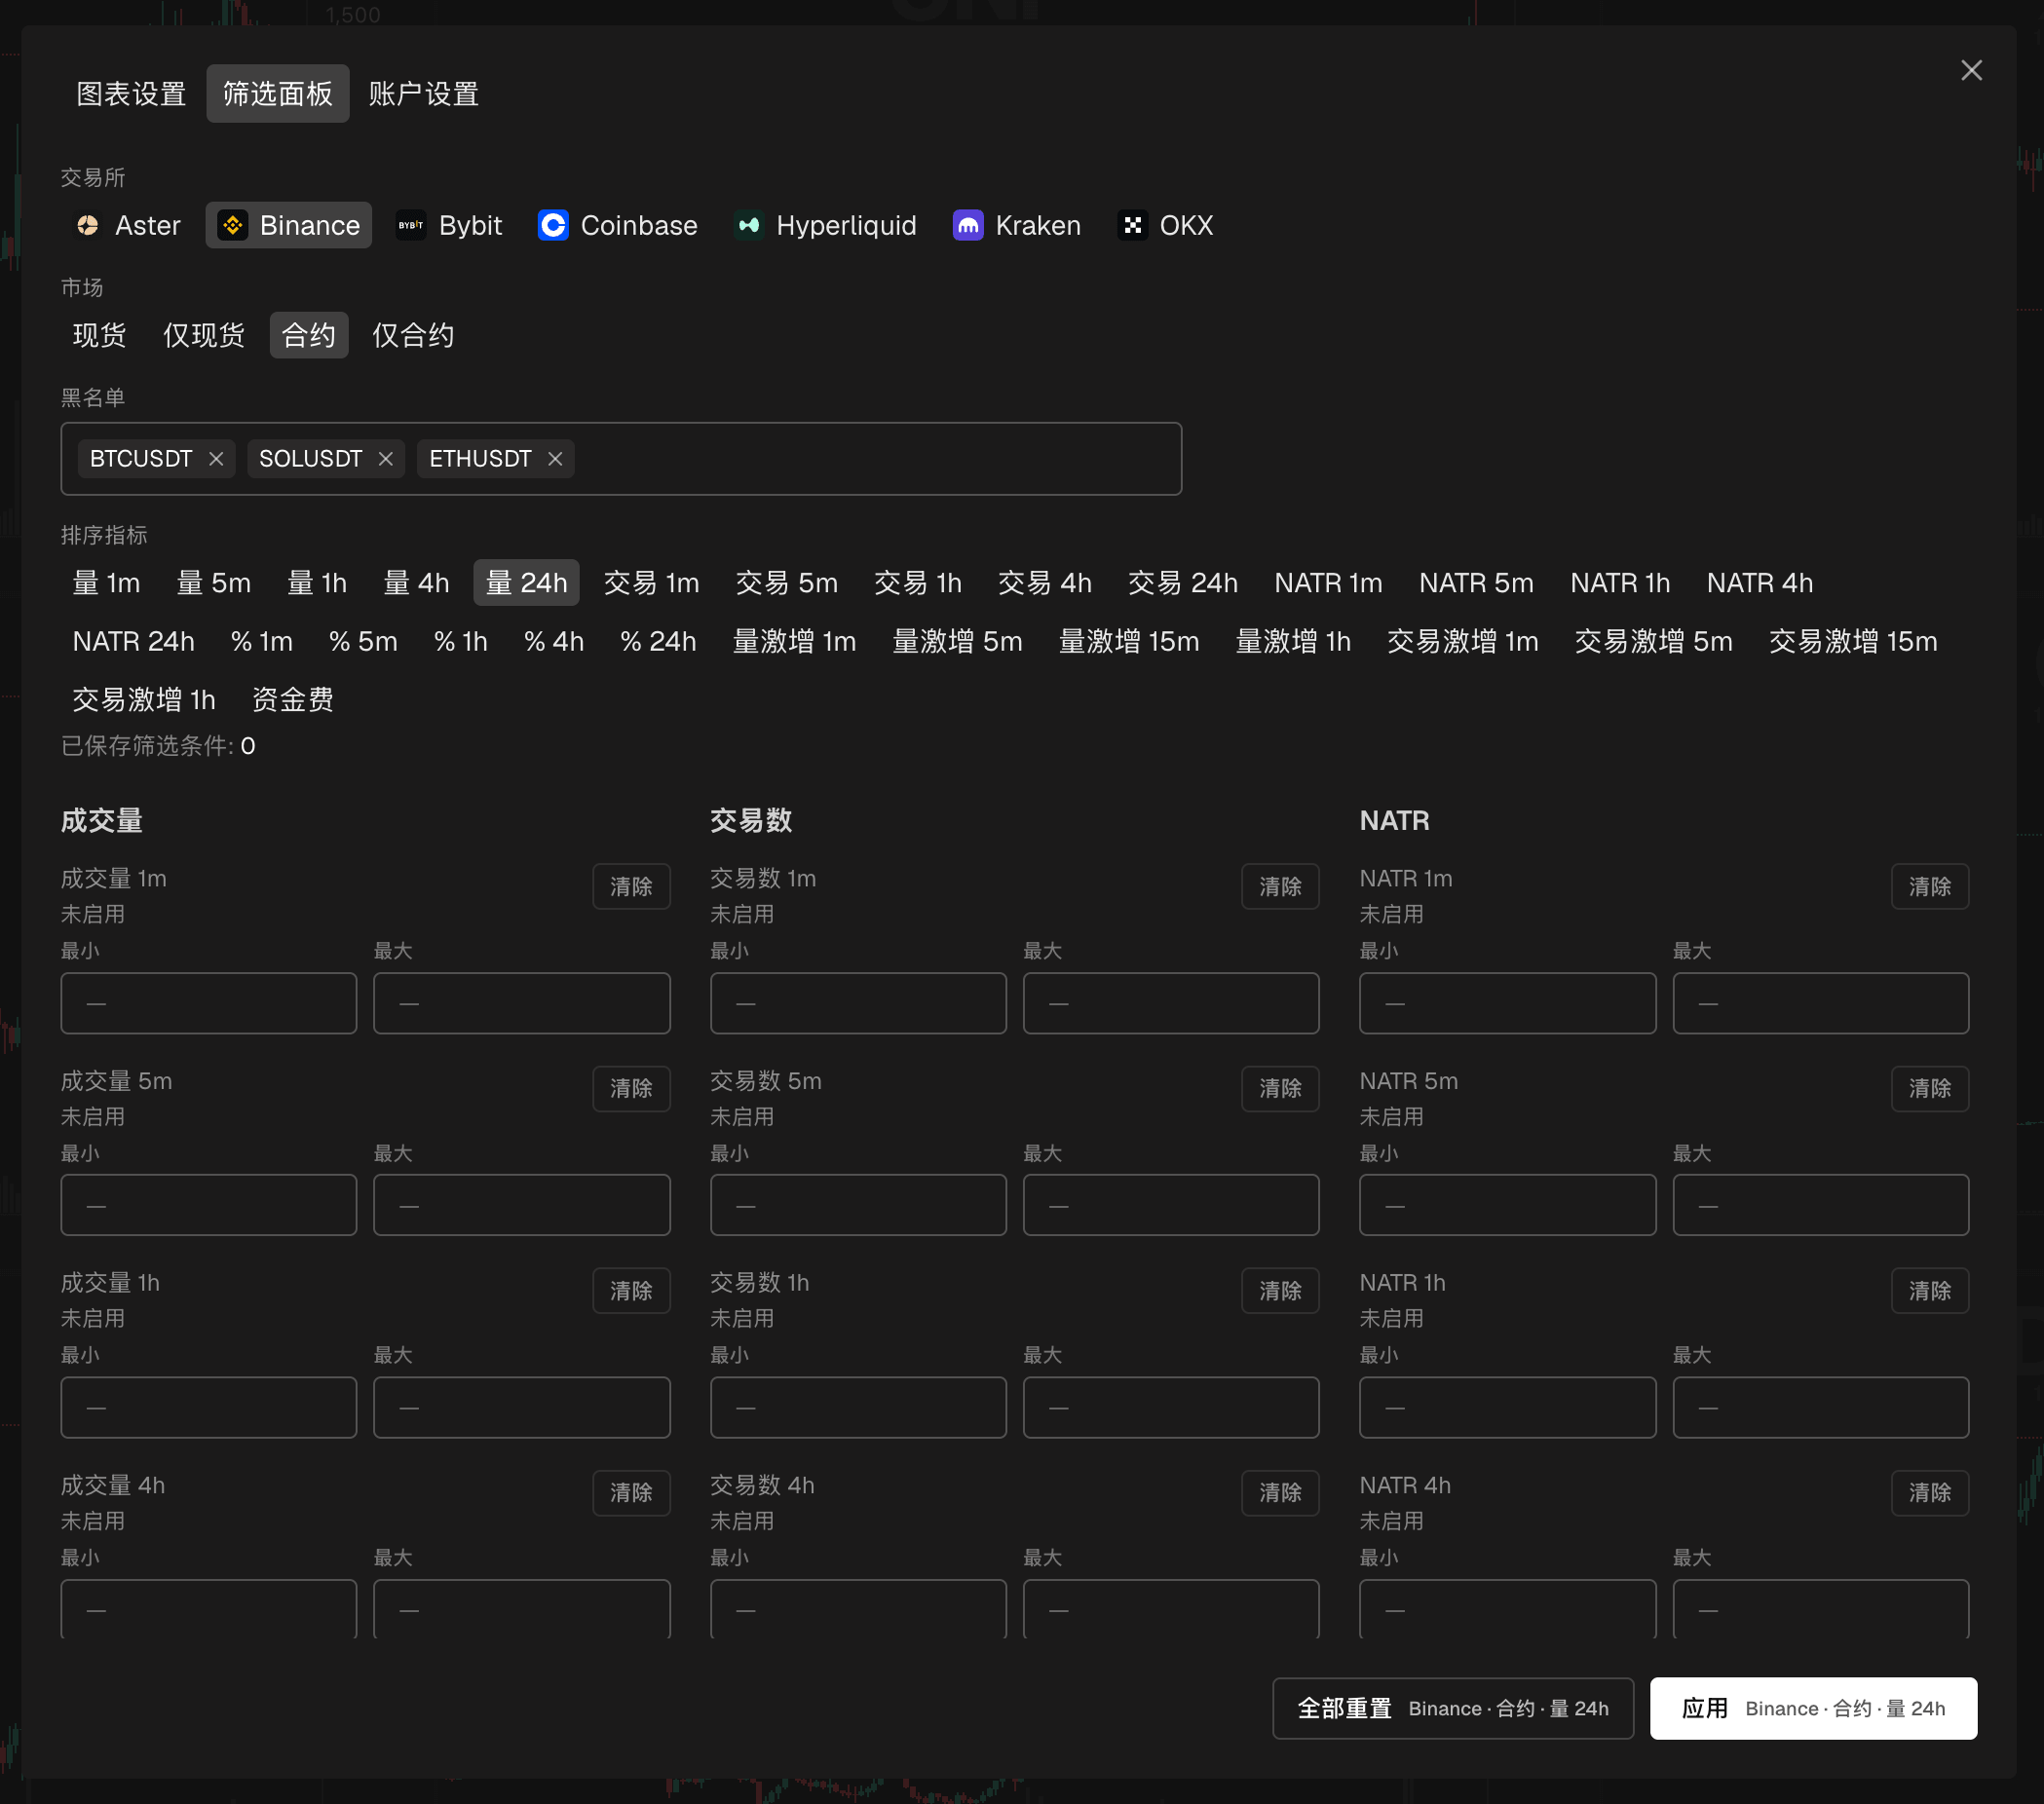The image size is (2044, 1804).
Task: Clear the 交易数 5m filter
Action: (1280, 1088)
